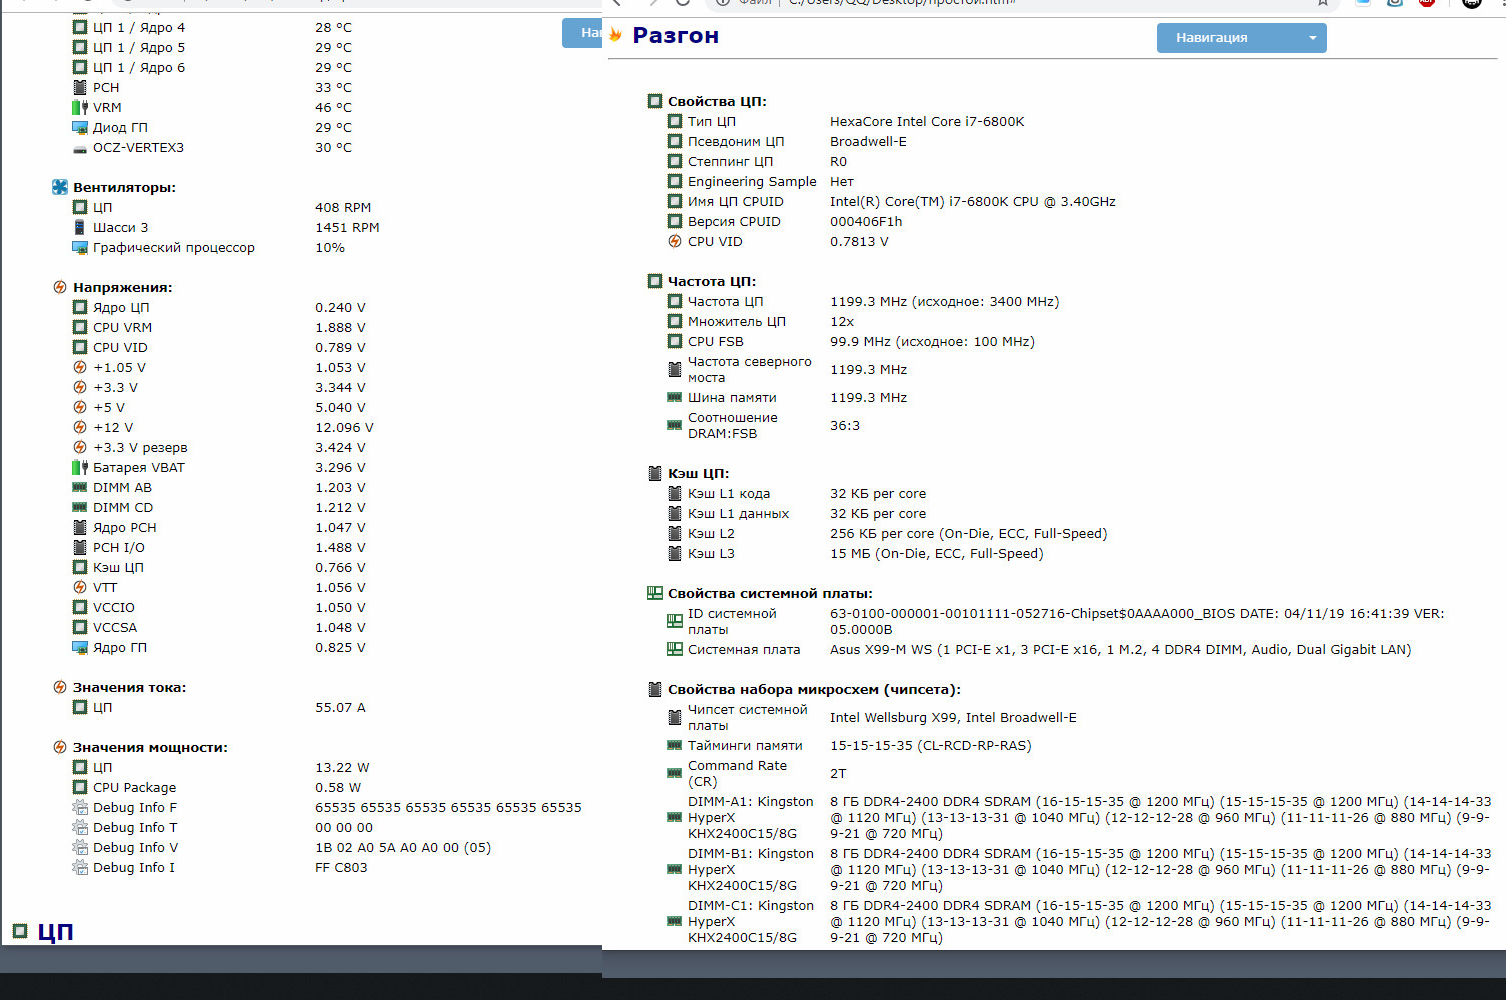1506x1000 pixels.
Task: Click the Engineering Sample label
Action: [752, 181]
